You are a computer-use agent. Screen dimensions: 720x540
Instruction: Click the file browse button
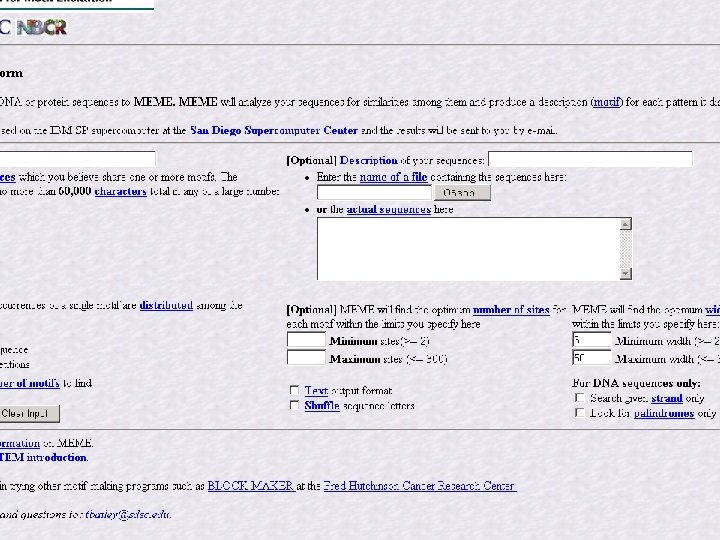coord(462,192)
